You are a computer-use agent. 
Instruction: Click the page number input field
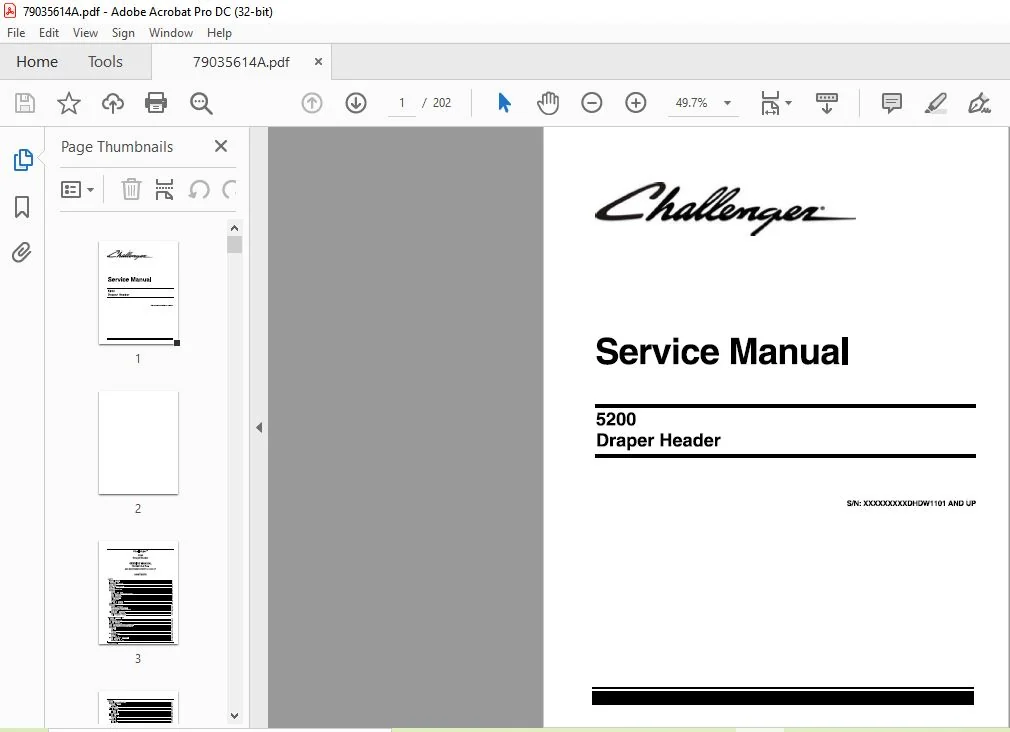(402, 103)
